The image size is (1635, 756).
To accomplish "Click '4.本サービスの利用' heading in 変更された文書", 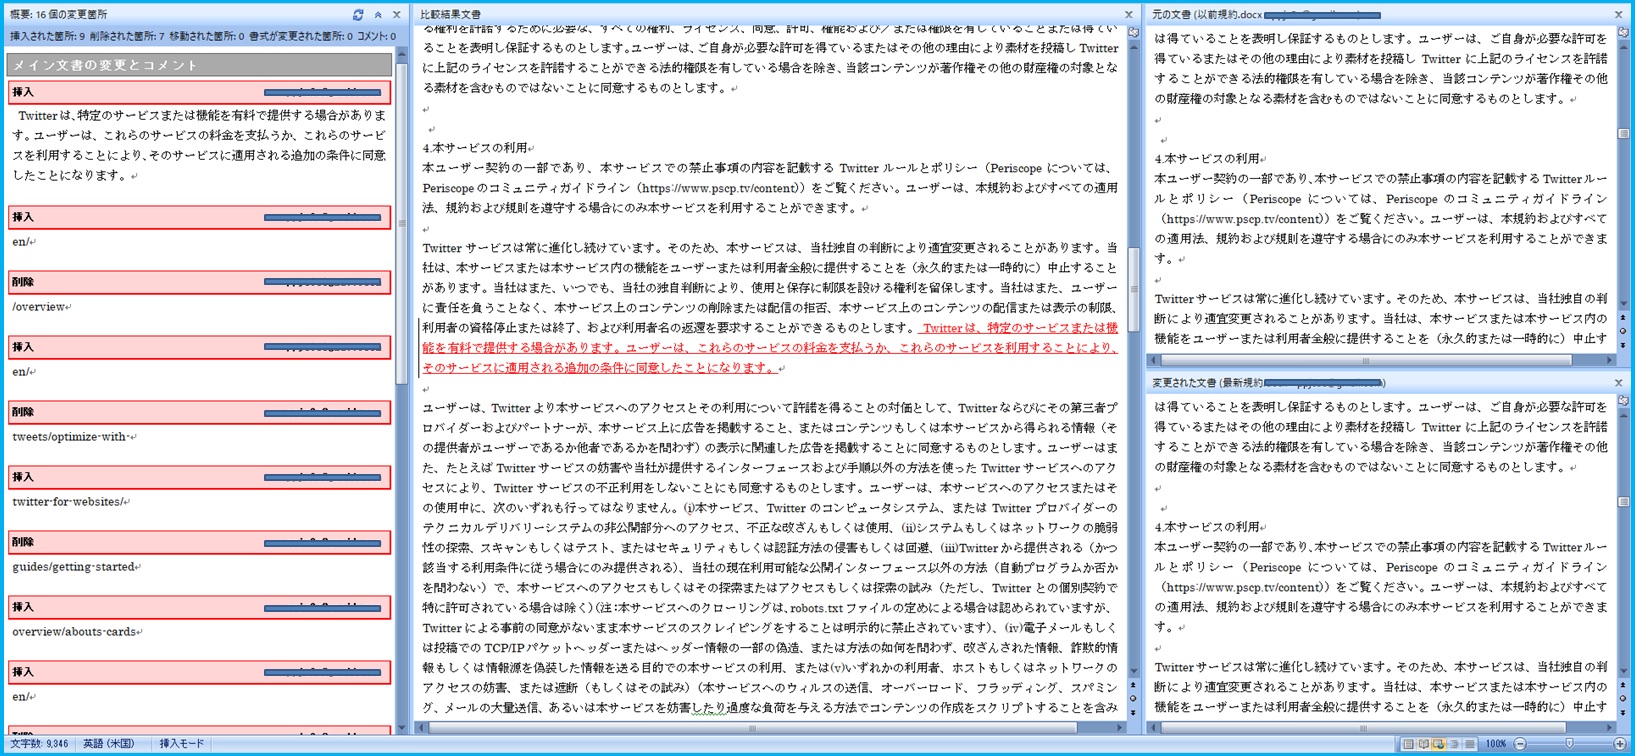I will [x=1208, y=527].
